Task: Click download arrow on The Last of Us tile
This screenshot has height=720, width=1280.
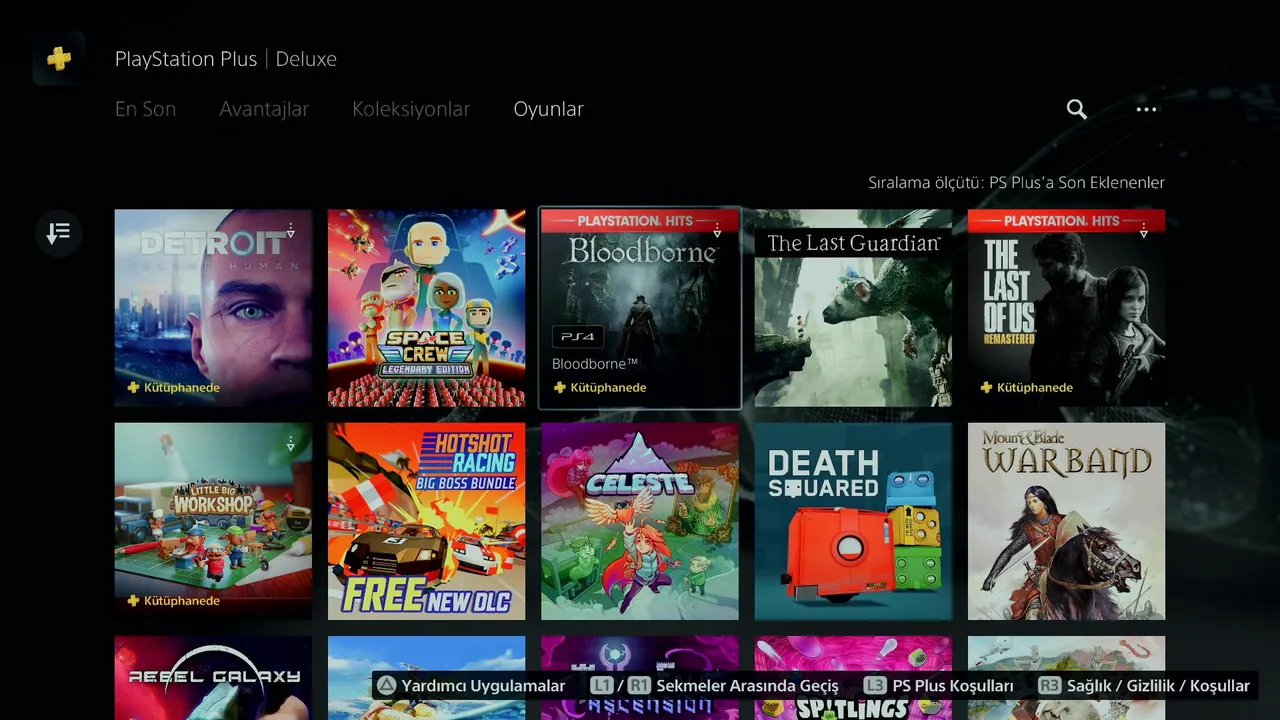Action: pyautogui.click(x=1144, y=231)
